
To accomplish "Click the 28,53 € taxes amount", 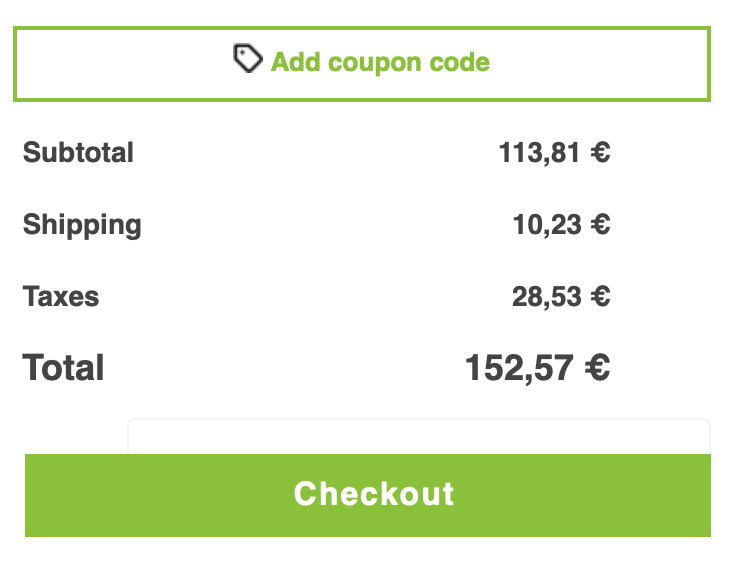I will (561, 297).
